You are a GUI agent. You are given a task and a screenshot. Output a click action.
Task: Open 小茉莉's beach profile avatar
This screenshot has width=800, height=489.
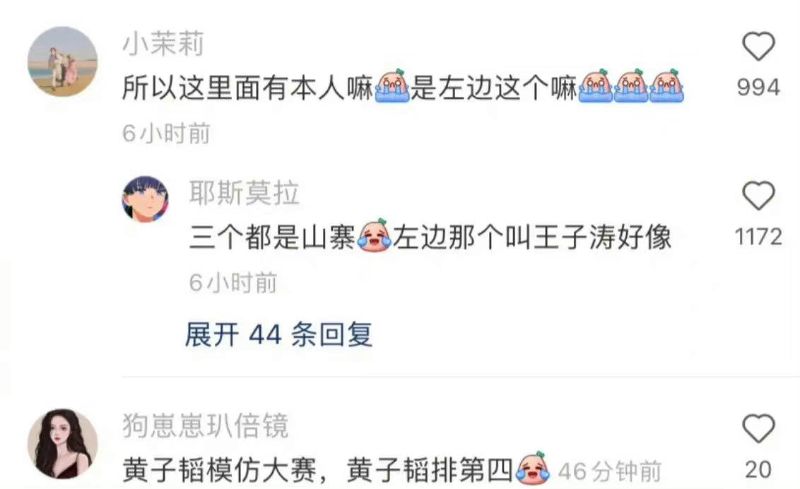62,62
